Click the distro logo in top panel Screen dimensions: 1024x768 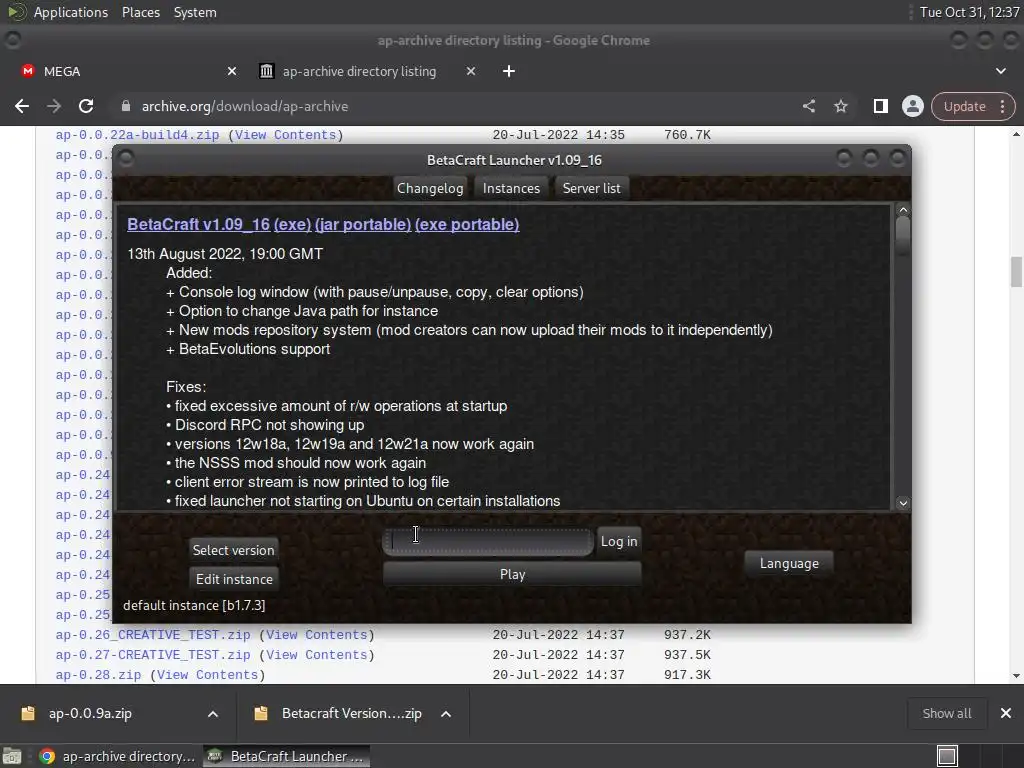(16, 12)
